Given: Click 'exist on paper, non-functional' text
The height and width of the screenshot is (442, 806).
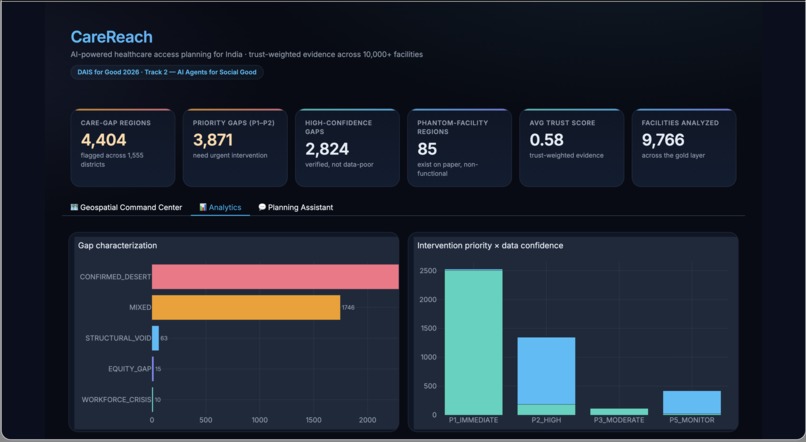Looking at the screenshot, I should pyautogui.click(x=447, y=169).
